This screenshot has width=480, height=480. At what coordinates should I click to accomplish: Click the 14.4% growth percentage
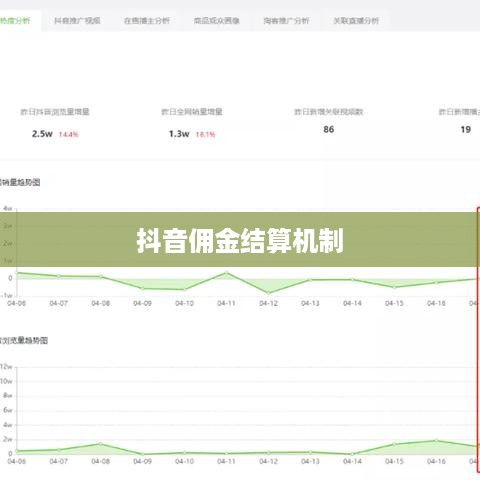[x=68, y=134]
